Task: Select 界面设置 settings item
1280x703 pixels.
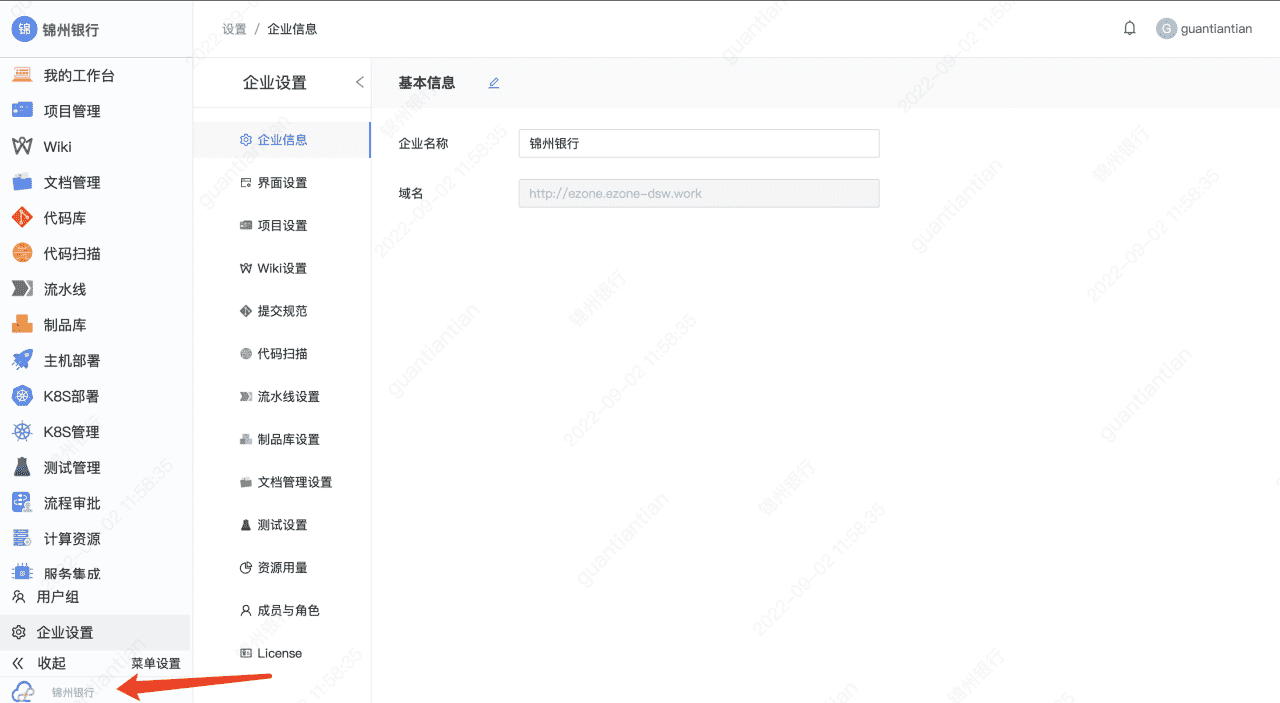Action: click(285, 182)
